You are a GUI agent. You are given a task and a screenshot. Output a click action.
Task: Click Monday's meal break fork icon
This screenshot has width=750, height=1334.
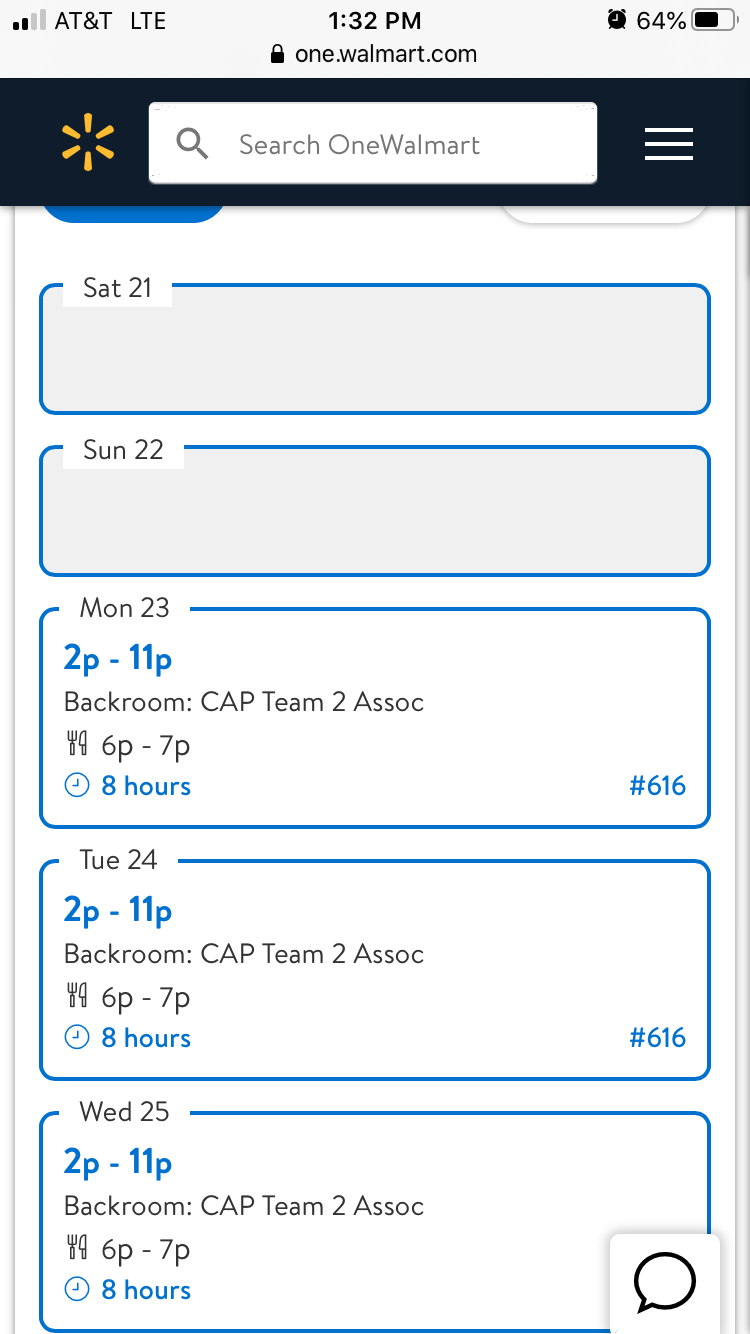coord(77,744)
